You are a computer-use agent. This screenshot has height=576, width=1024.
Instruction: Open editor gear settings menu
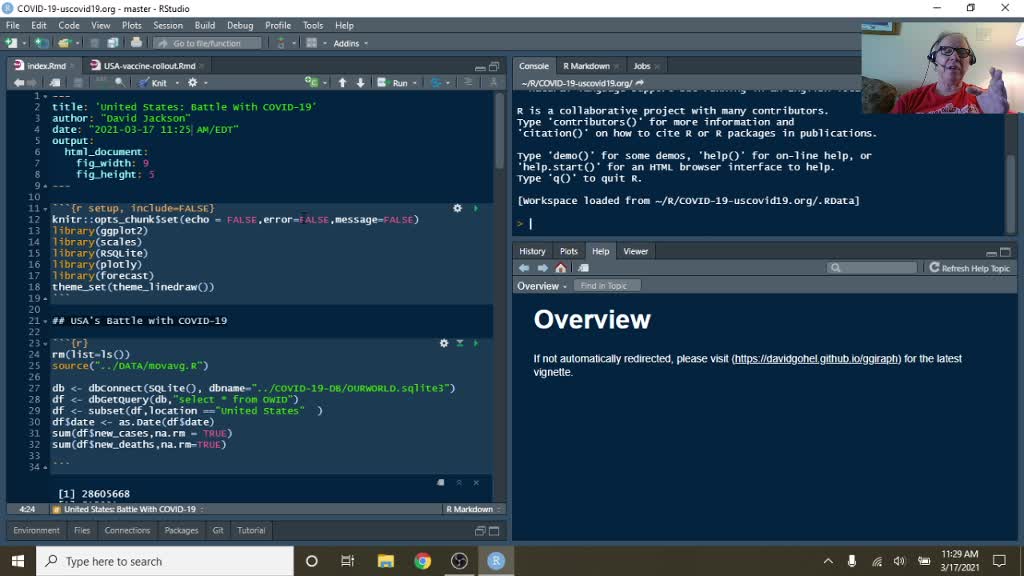click(193, 83)
